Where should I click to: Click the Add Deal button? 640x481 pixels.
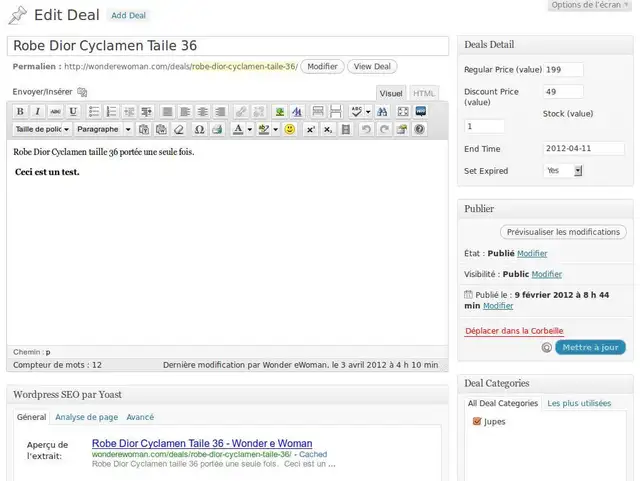point(129,16)
